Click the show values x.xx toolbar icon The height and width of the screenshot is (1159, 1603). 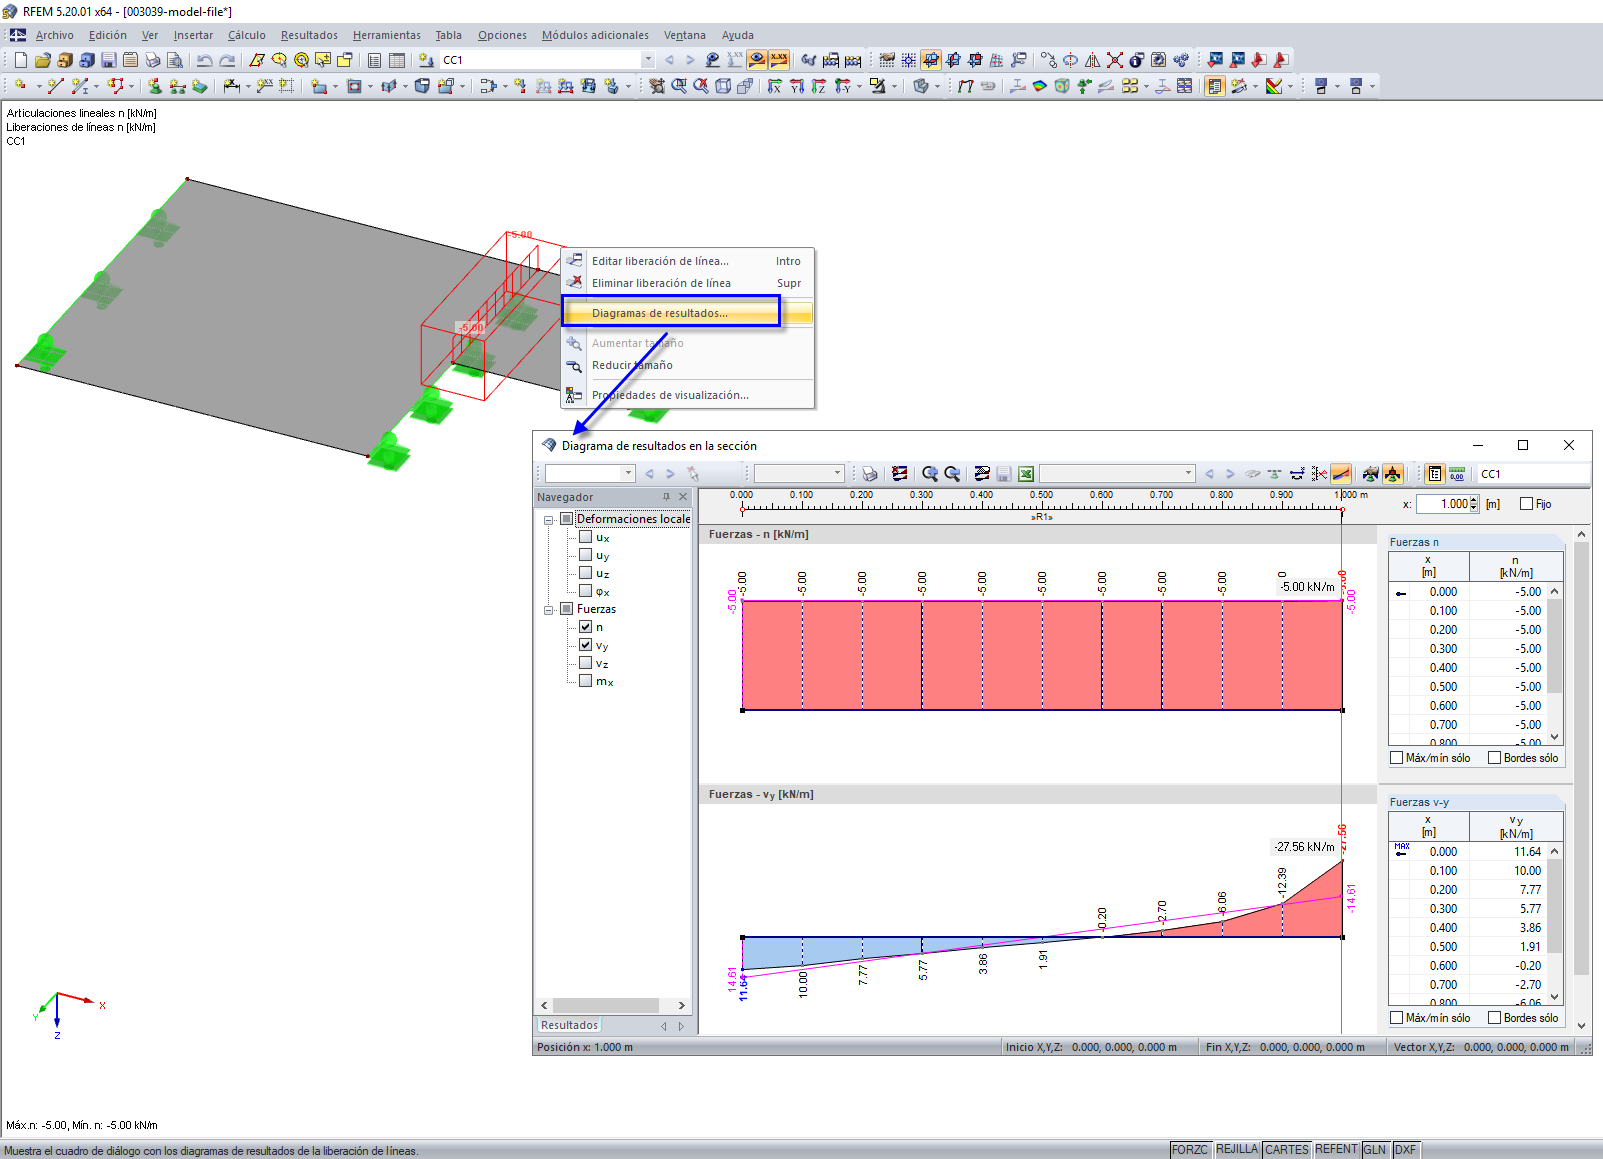click(x=779, y=60)
